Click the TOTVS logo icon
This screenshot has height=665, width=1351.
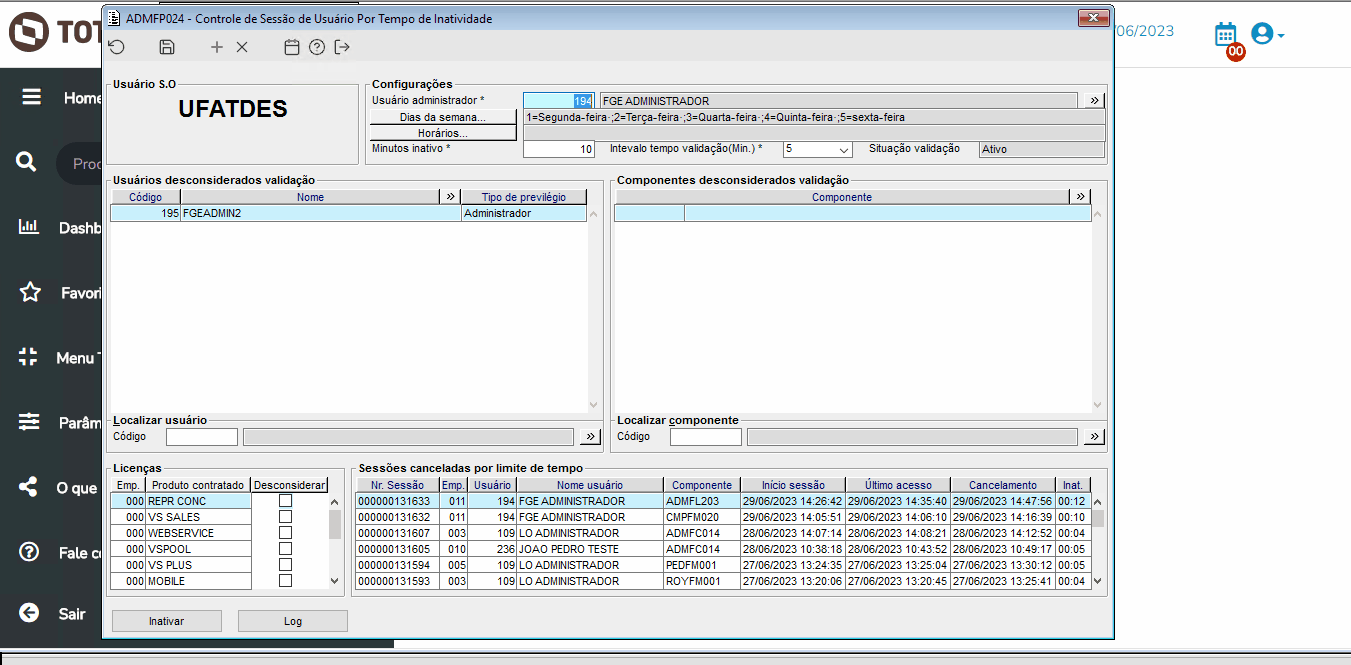click(29, 32)
